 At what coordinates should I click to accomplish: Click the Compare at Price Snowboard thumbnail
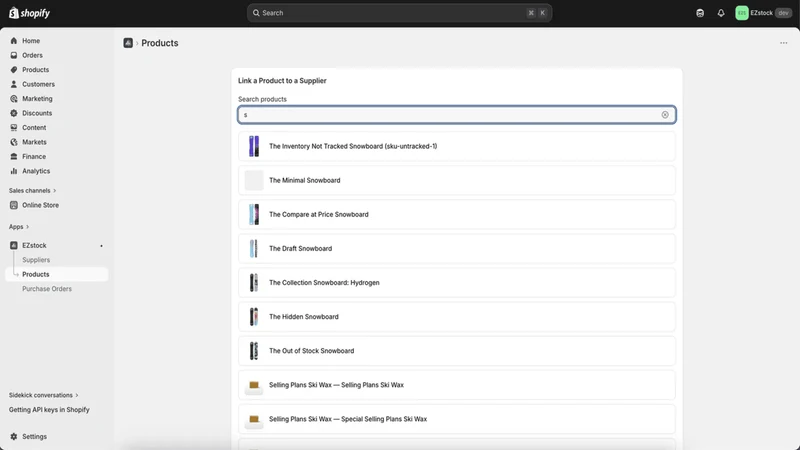tap(254, 215)
